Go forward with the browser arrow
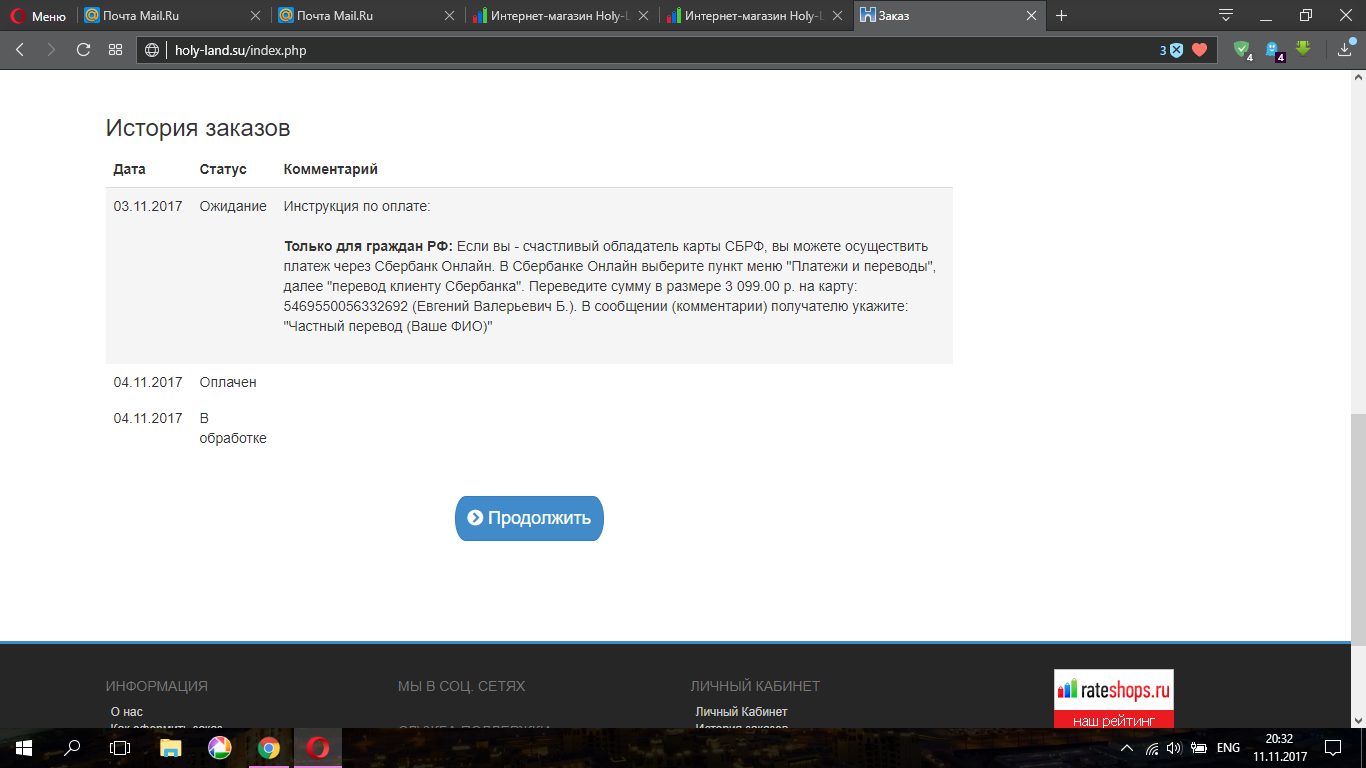Image resolution: width=1366 pixels, height=768 pixels. (x=51, y=50)
